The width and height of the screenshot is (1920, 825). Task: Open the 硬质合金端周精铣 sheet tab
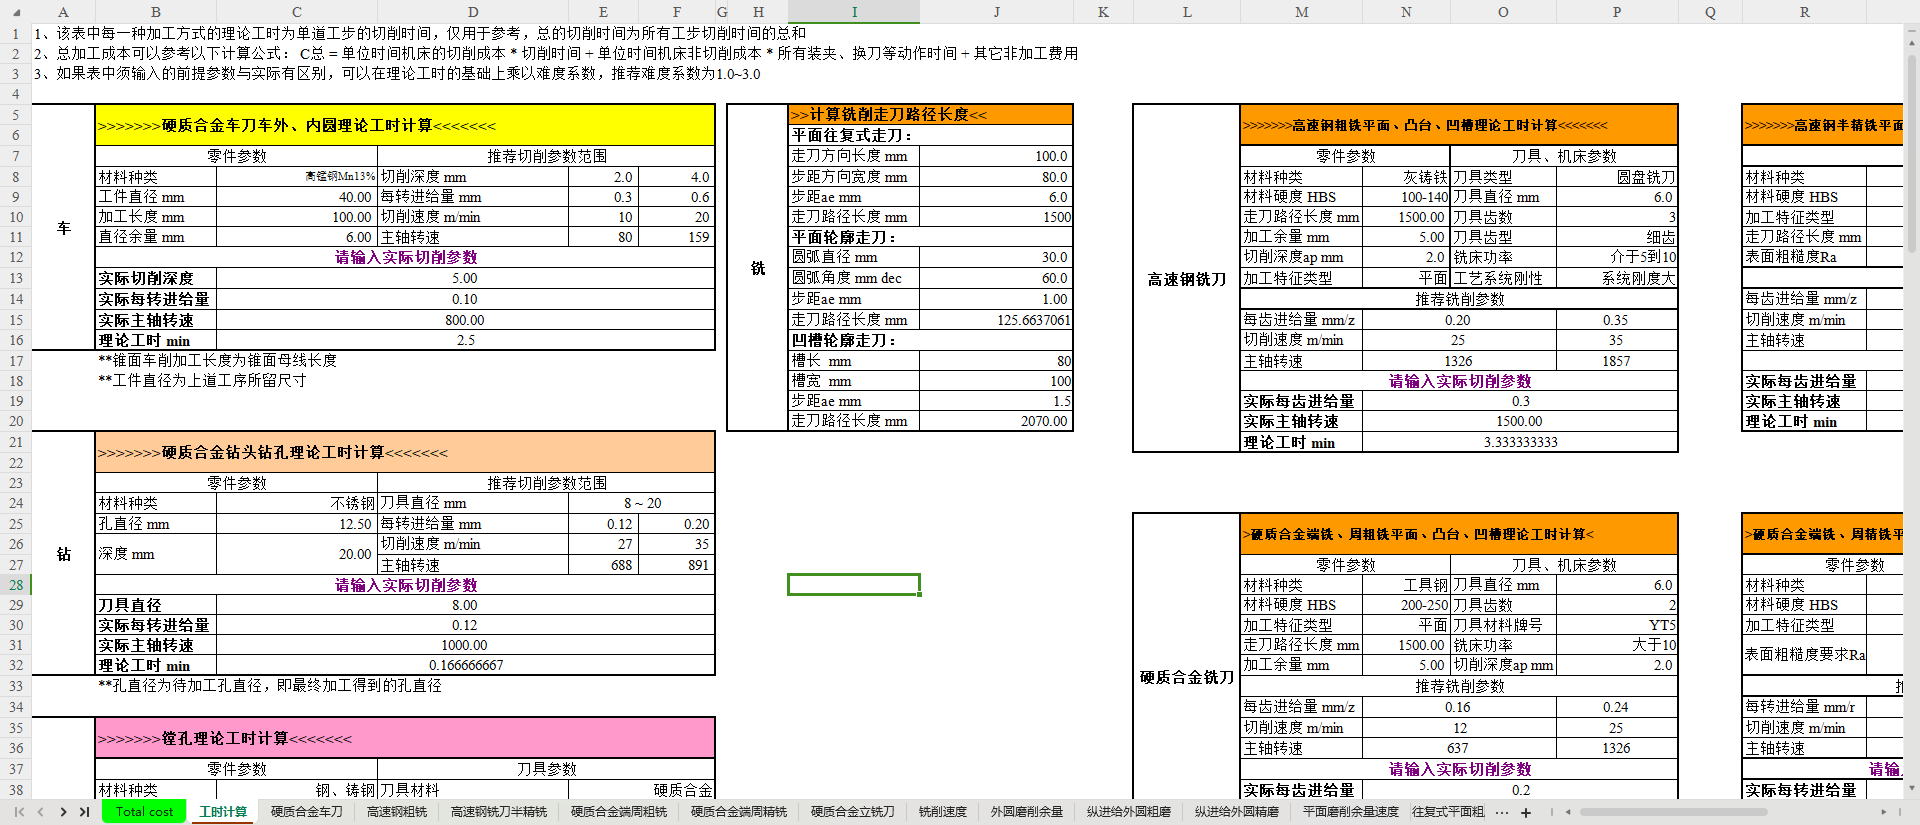coord(739,812)
